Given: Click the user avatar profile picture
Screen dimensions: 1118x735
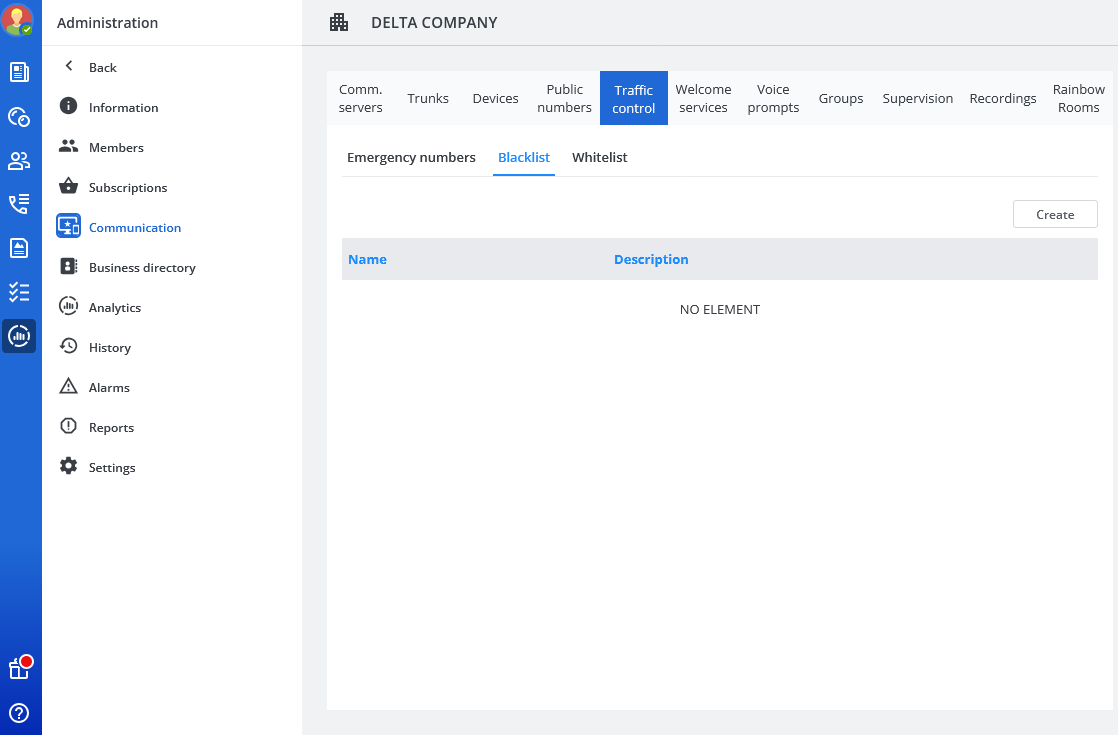Looking at the screenshot, I should pyautogui.click(x=18, y=20).
